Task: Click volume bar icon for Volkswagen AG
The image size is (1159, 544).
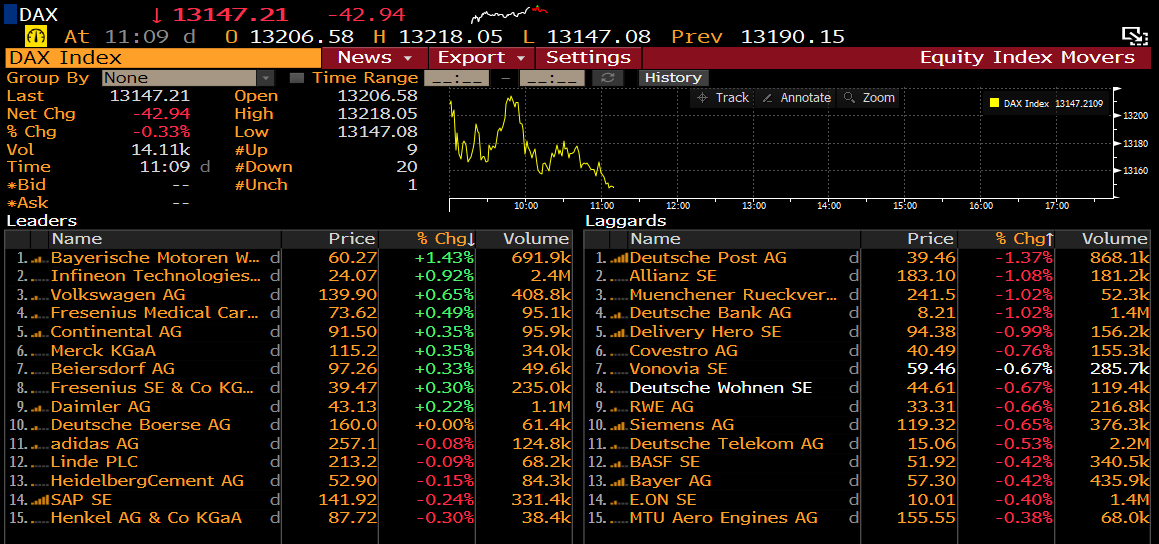Action: point(41,295)
